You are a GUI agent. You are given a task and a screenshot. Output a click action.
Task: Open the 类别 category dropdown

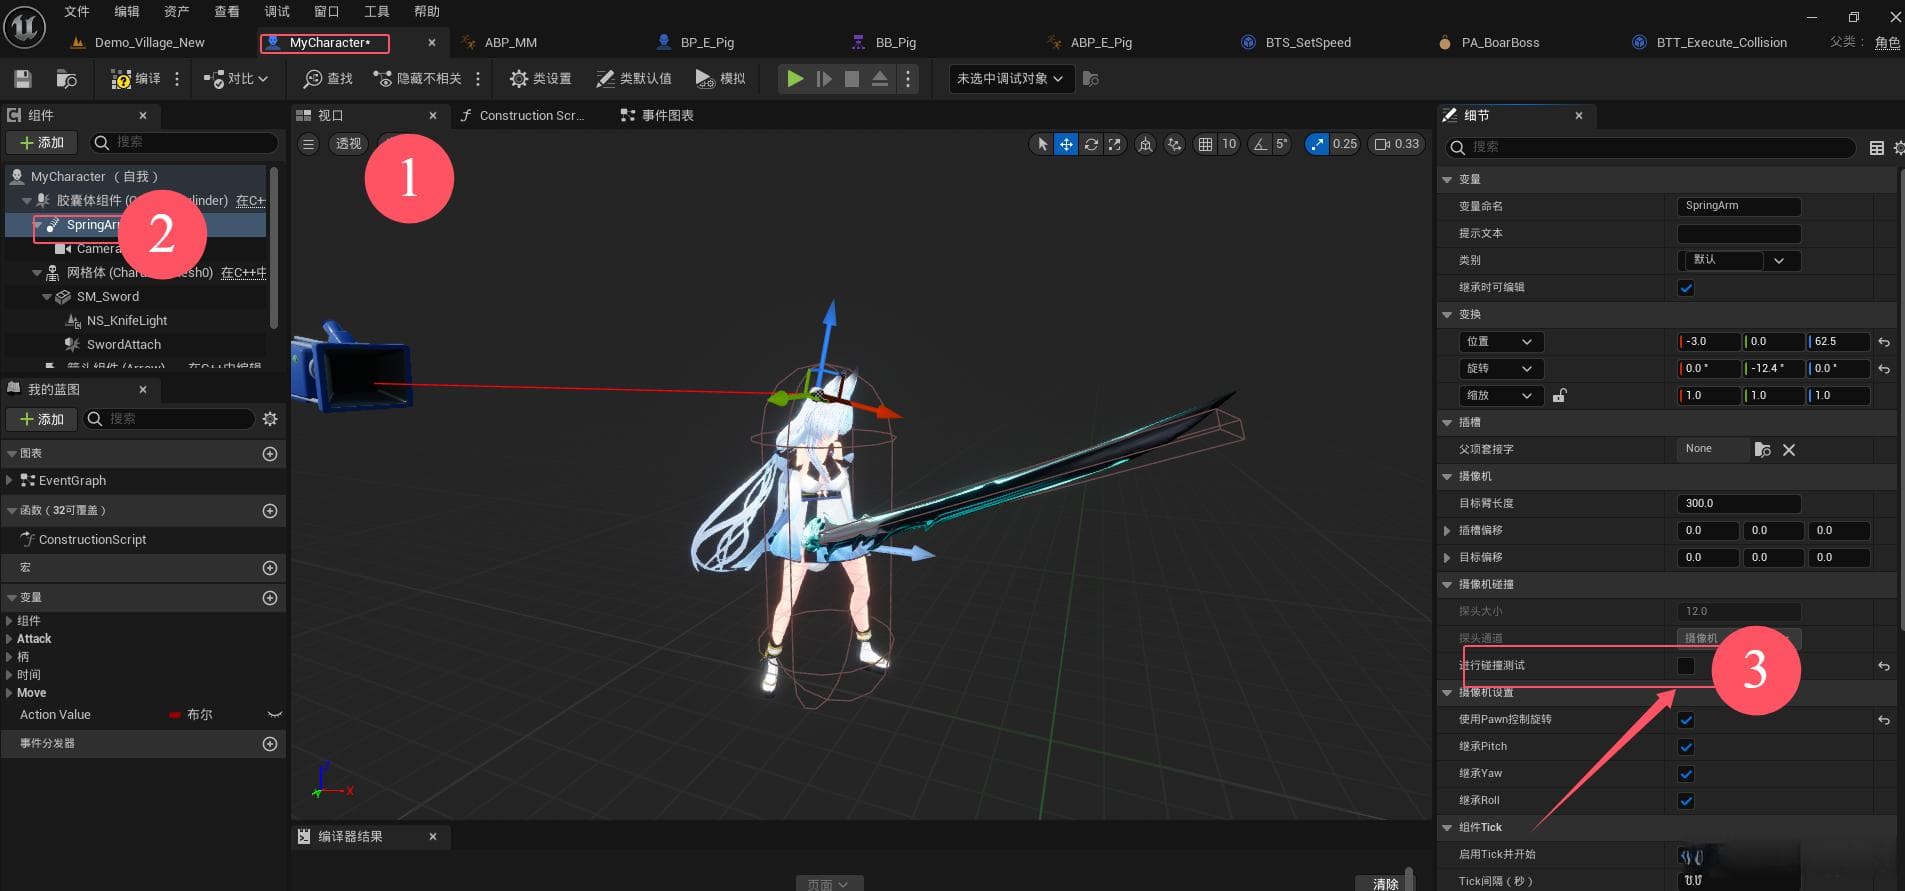[1739, 261]
